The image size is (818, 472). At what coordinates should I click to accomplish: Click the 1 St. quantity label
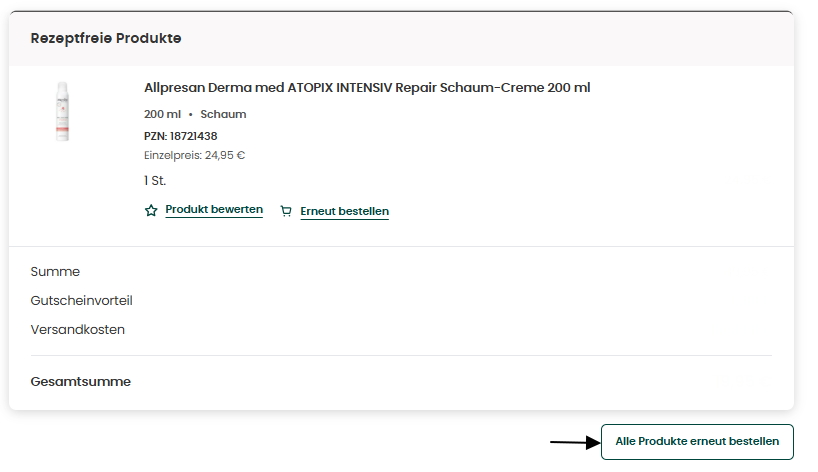155,181
